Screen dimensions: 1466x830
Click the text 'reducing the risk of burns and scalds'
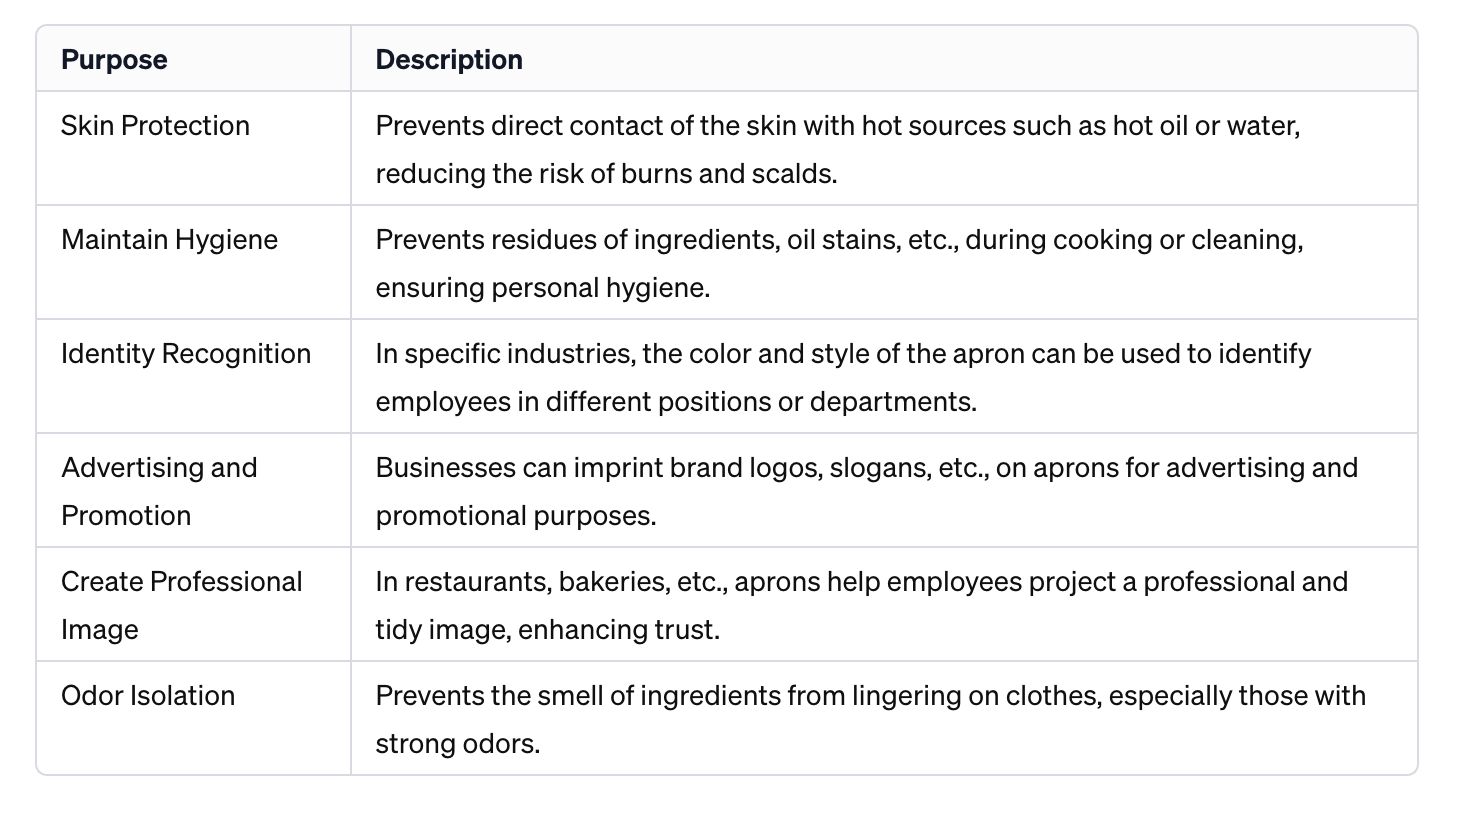coord(605,174)
